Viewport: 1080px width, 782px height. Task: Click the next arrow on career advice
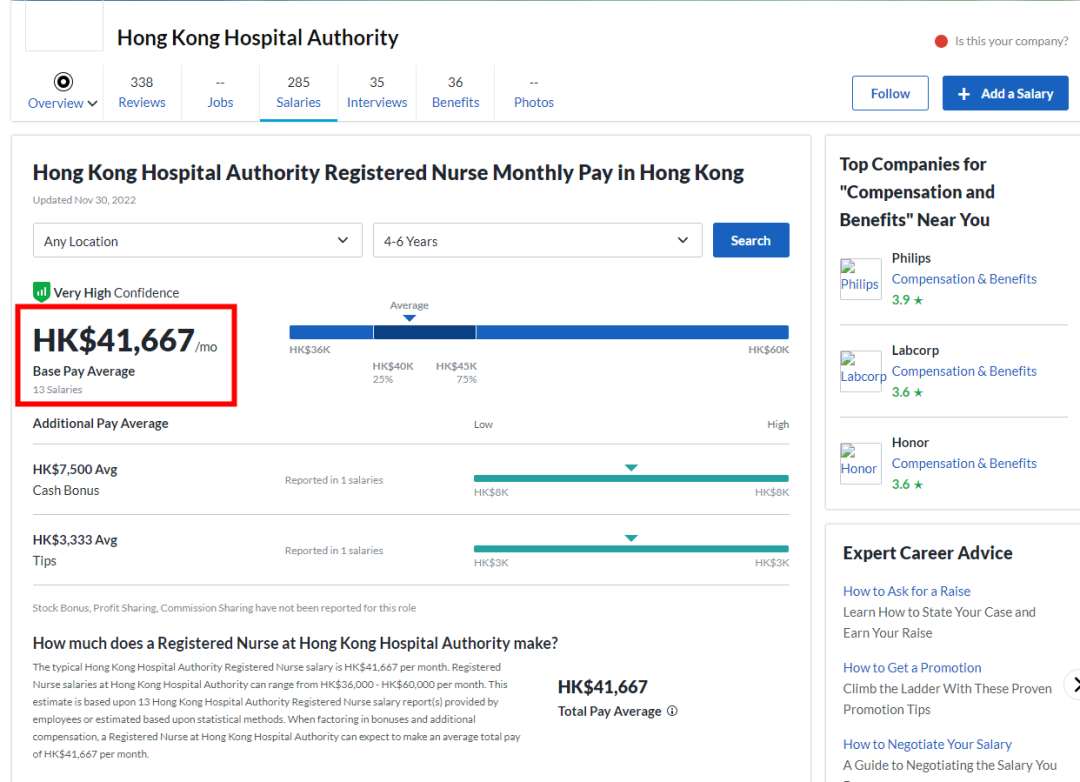(1074, 685)
